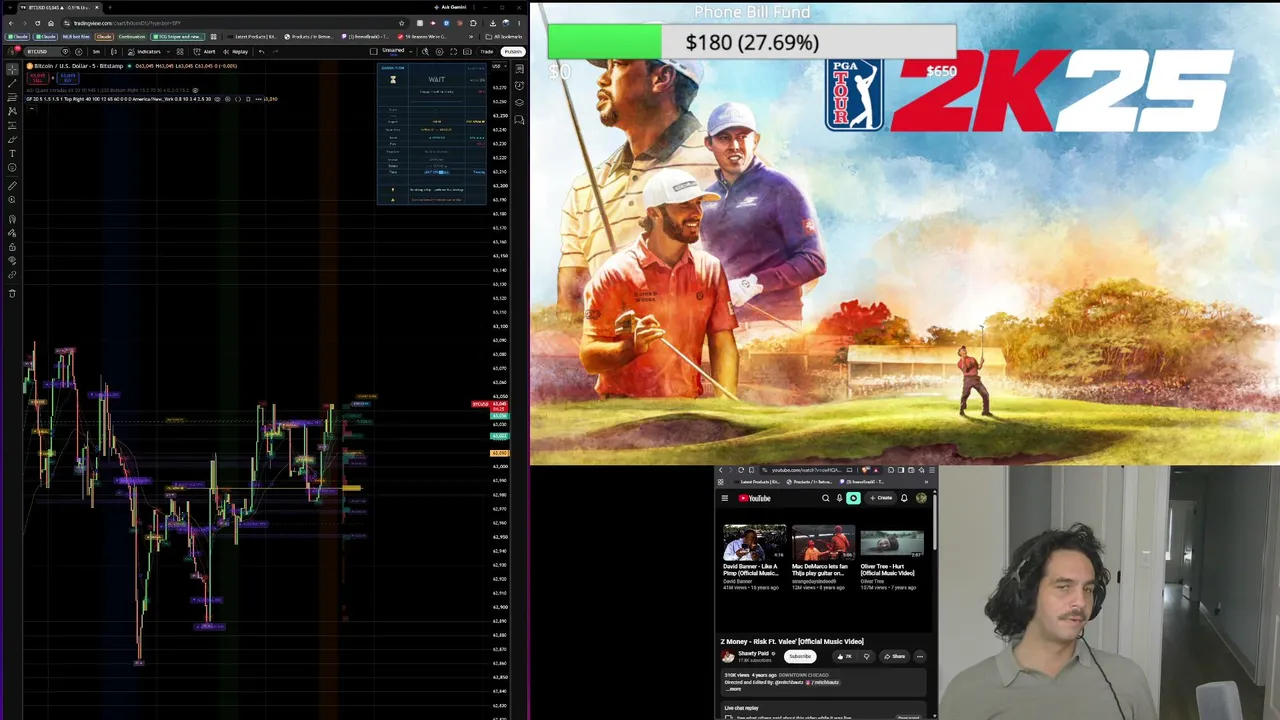The image size is (1280, 720).
Task: Click the YouTube search magnifier
Action: [x=826, y=498]
